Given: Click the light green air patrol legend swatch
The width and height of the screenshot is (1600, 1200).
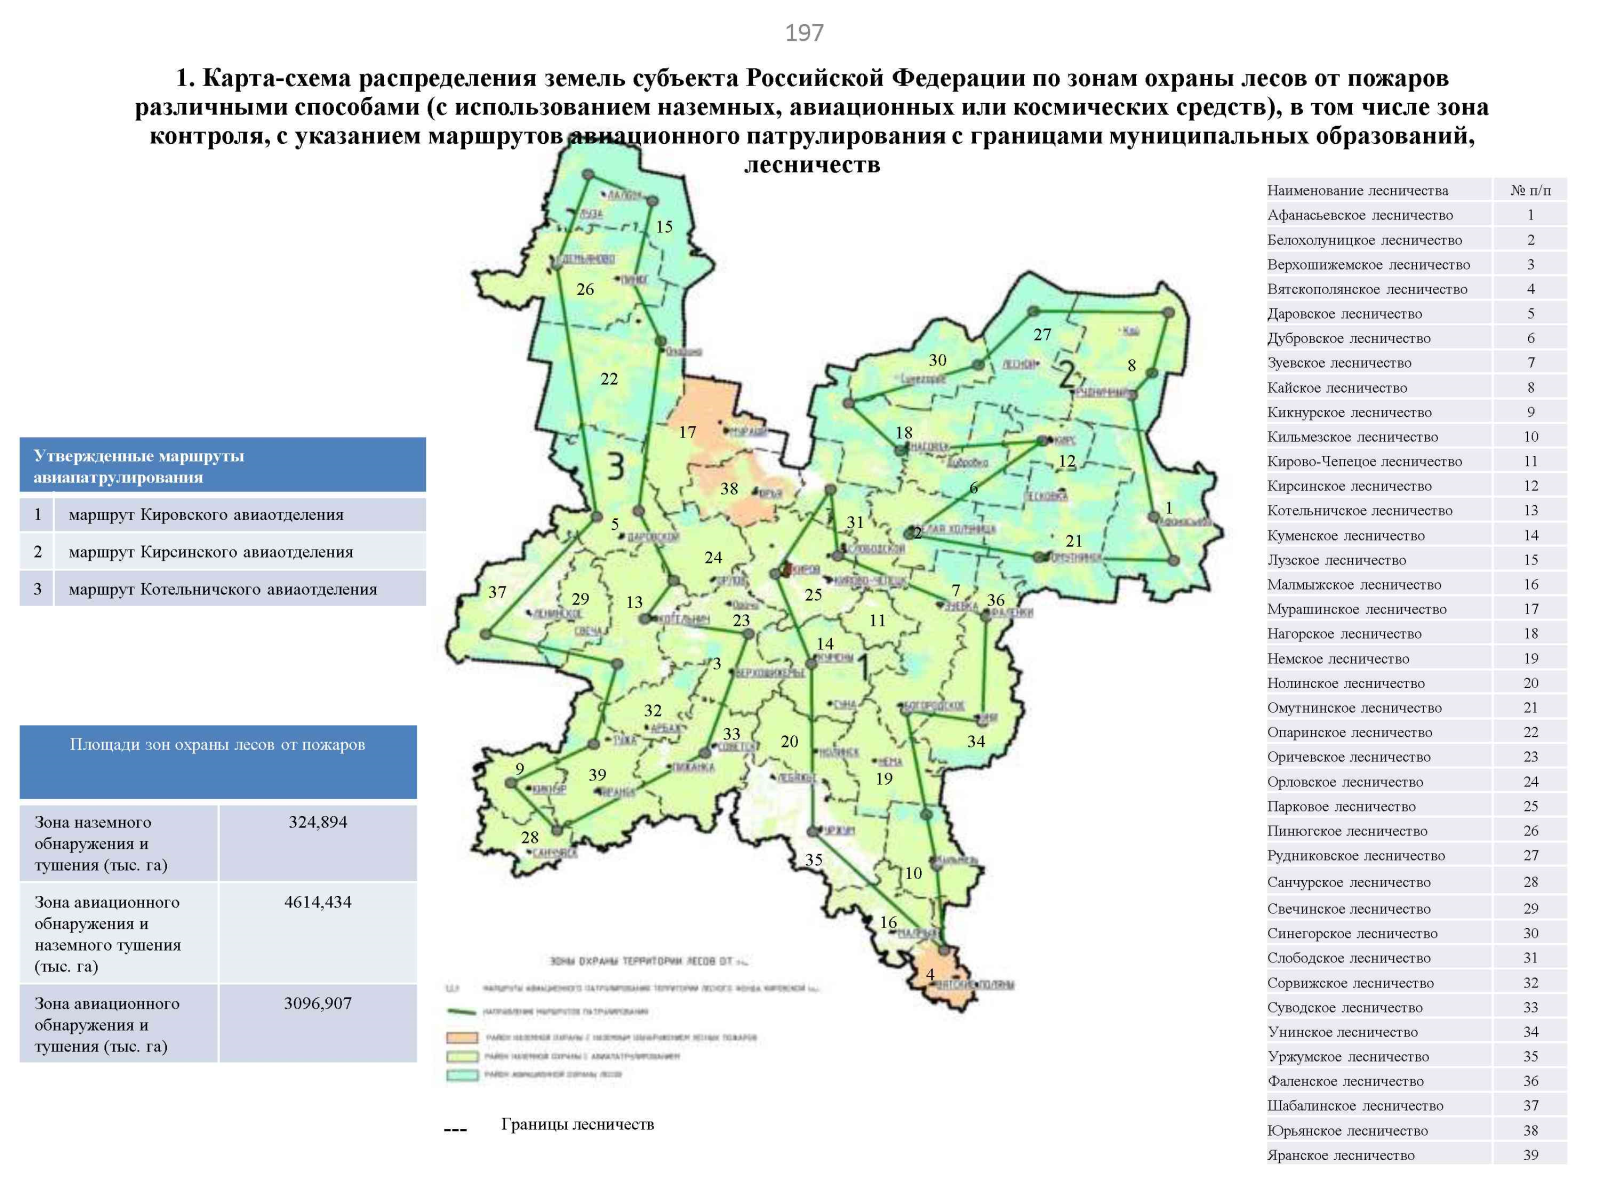Looking at the screenshot, I should click(x=461, y=1056).
